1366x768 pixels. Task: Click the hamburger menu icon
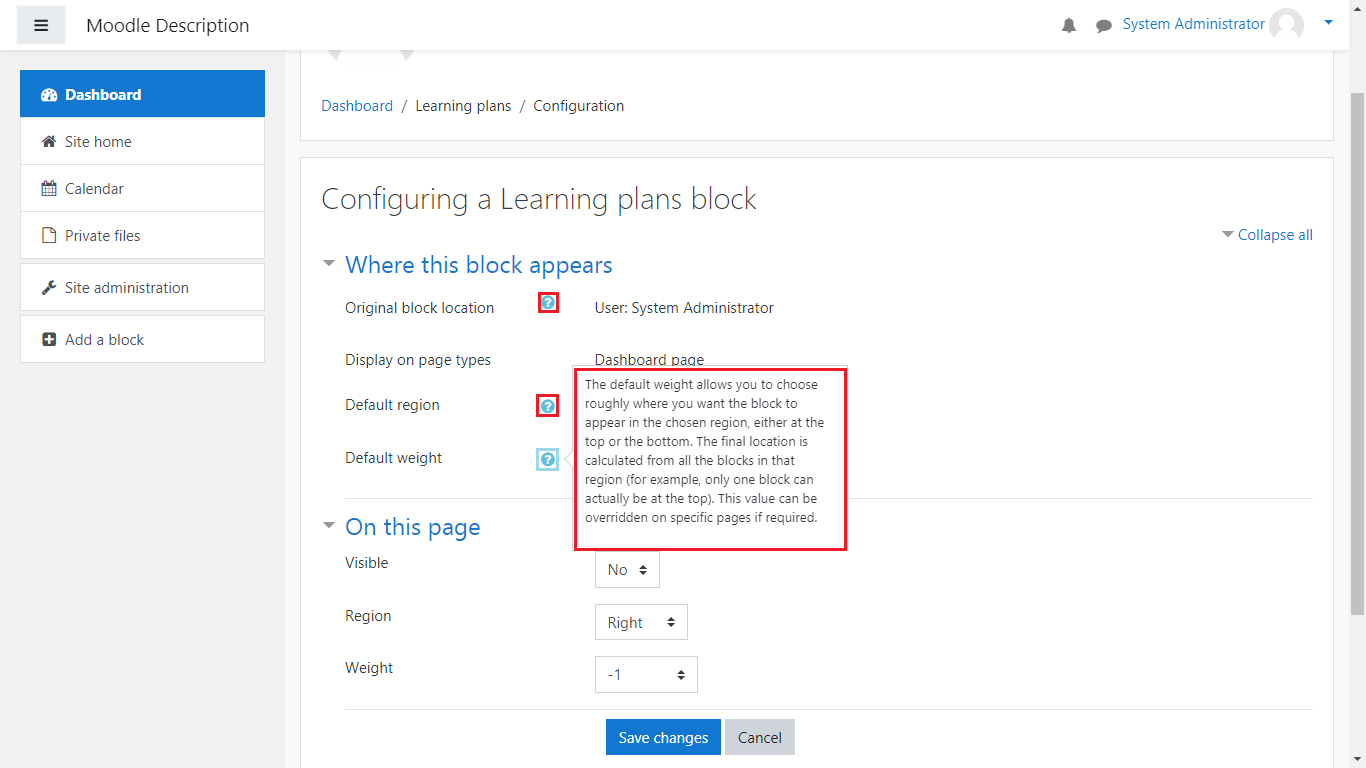[41, 25]
